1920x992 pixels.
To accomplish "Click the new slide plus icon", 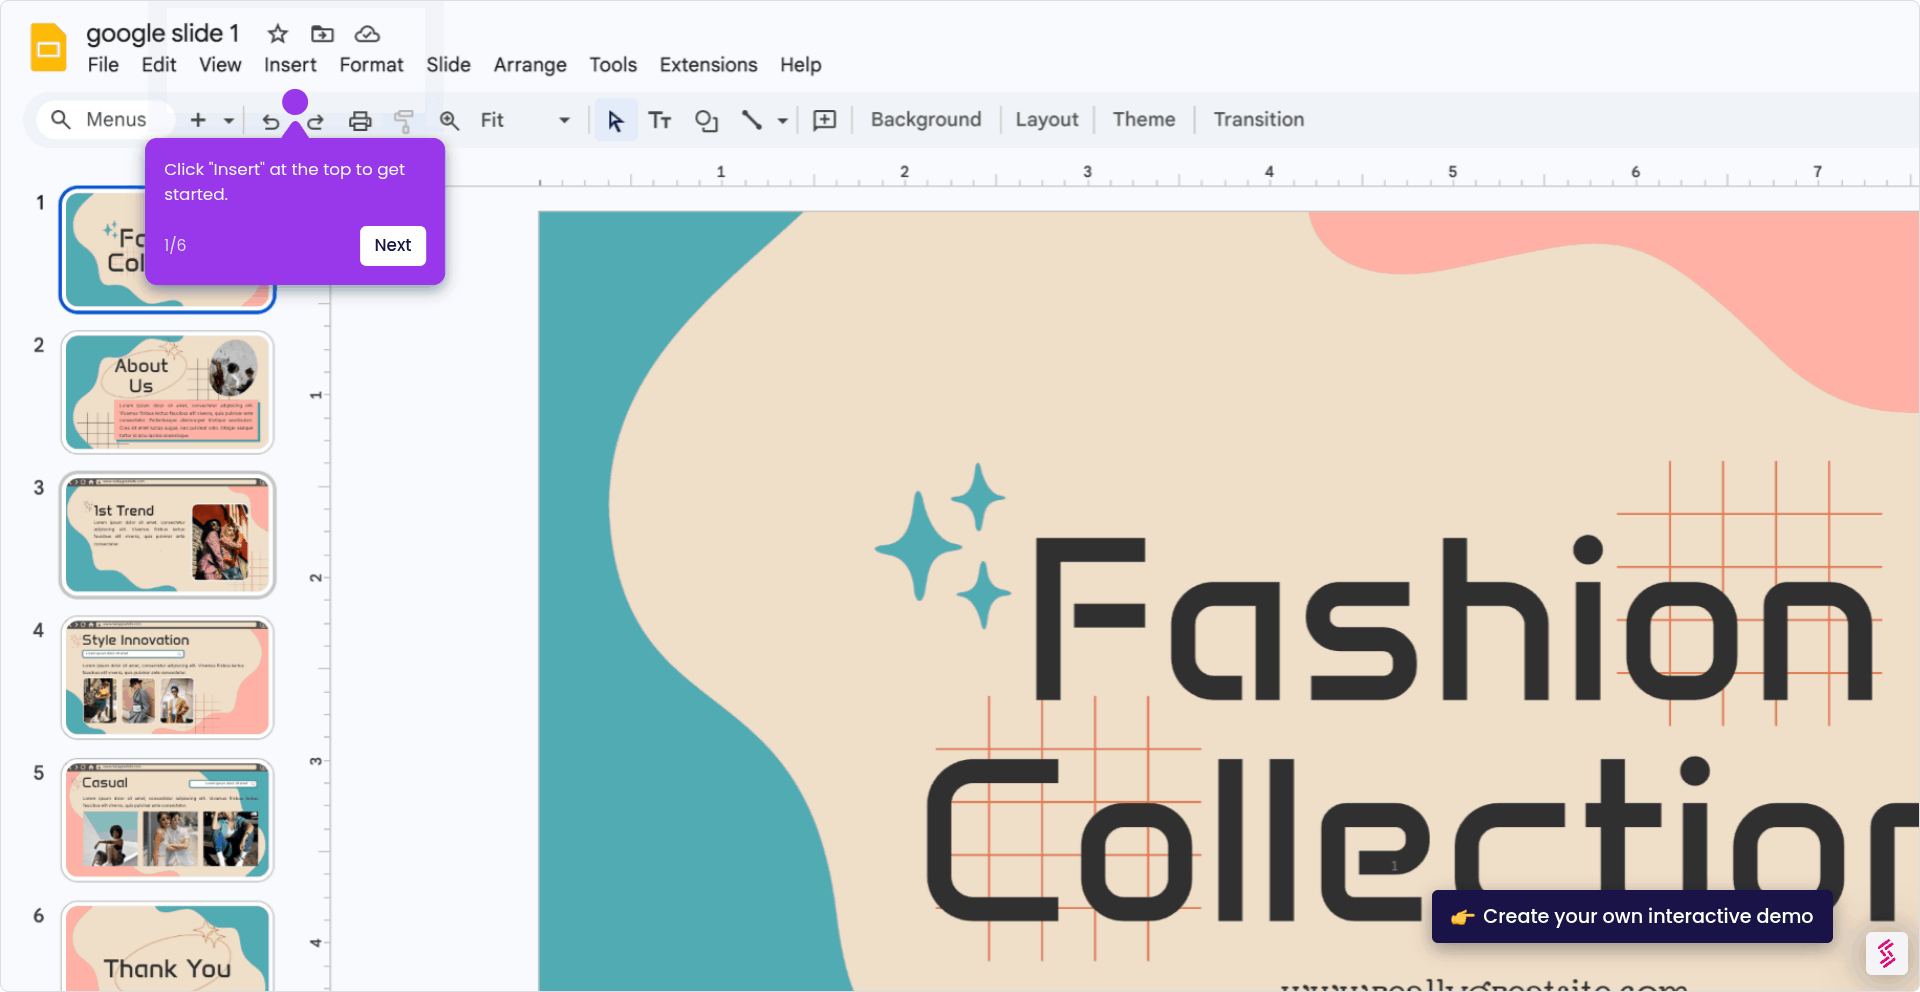I will coord(198,120).
